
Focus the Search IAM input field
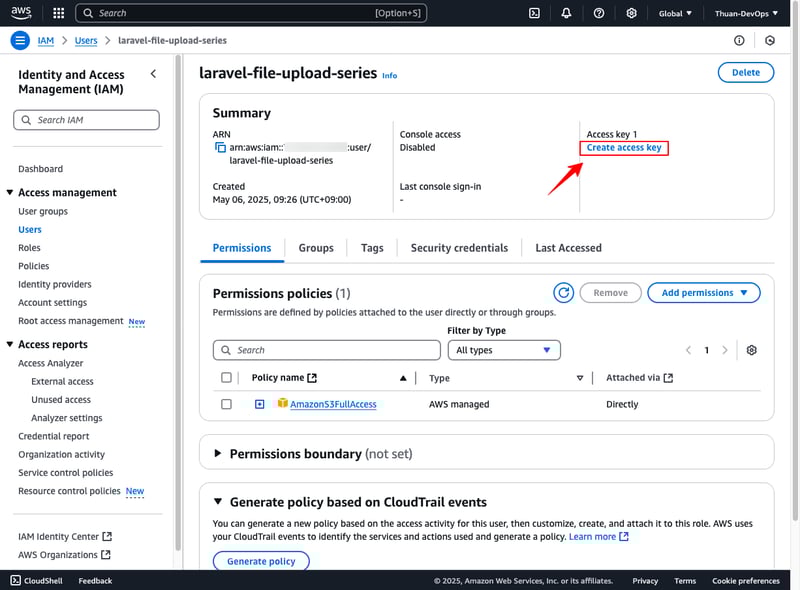87,120
